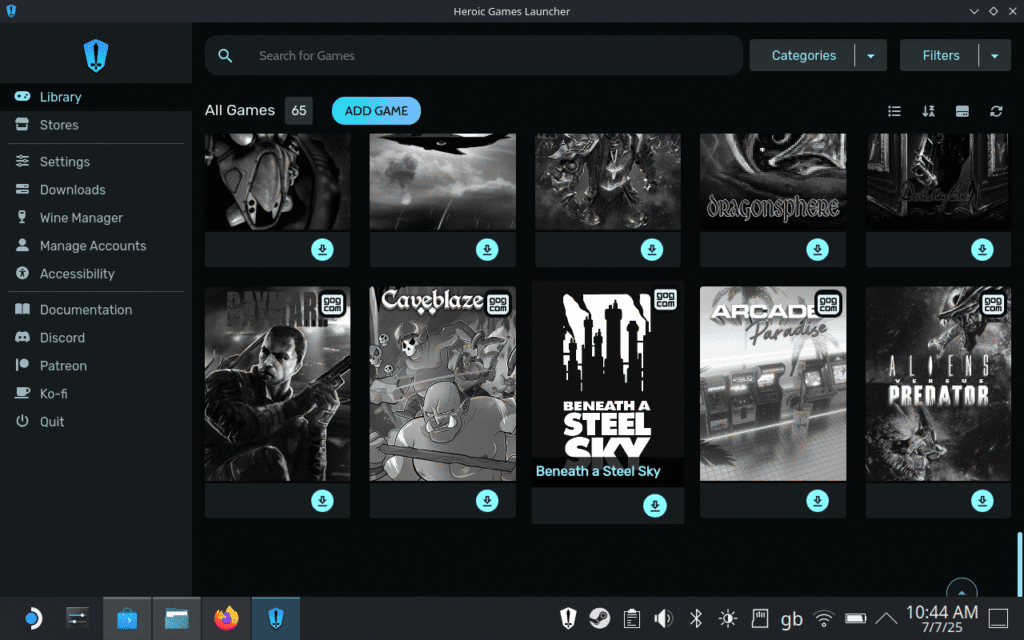Open Manage Accounts page
1024x640 pixels.
coord(93,246)
